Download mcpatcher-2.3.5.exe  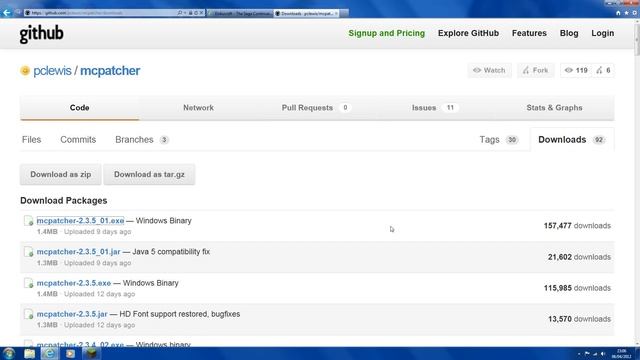coord(74,283)
